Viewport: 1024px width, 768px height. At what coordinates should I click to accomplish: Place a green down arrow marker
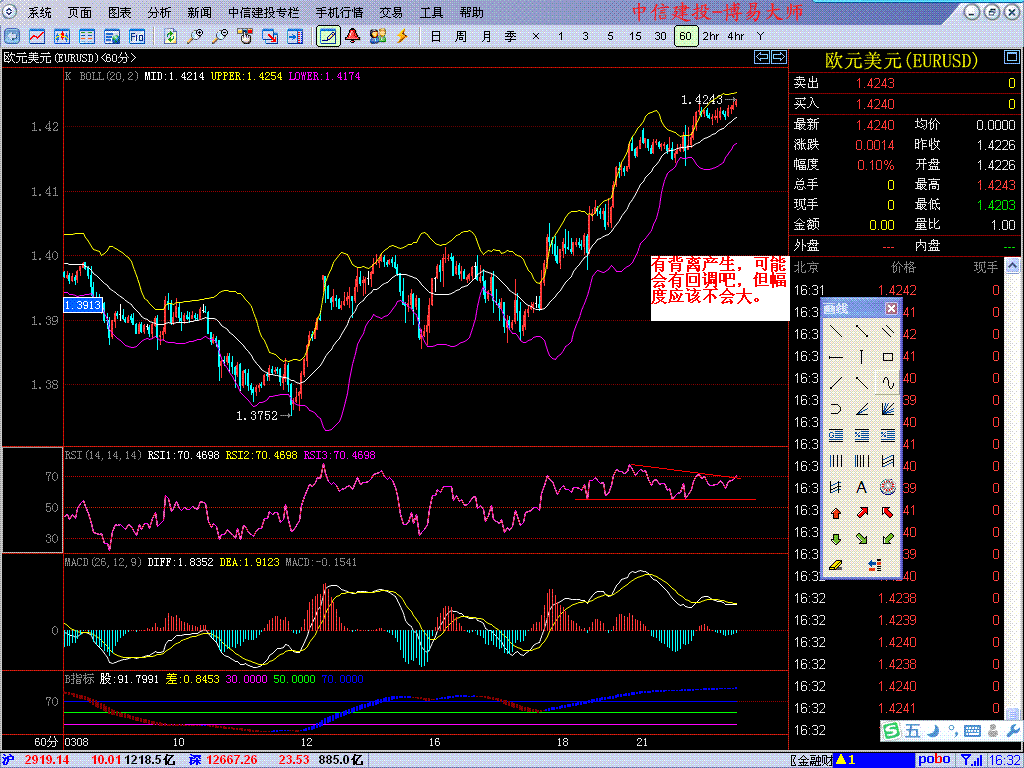[x=836, y=539]
